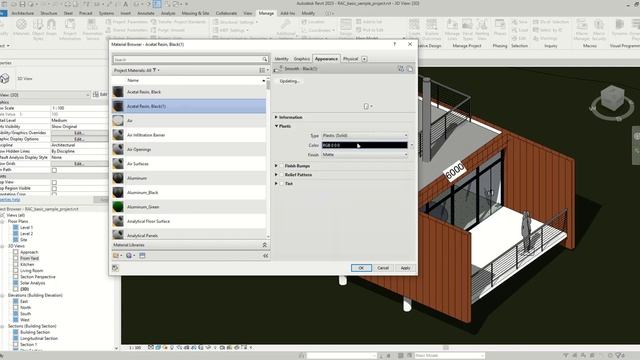Select the Air material thumbnail icon
Screen dimensions: 640x360
click(x=118, y=120)
